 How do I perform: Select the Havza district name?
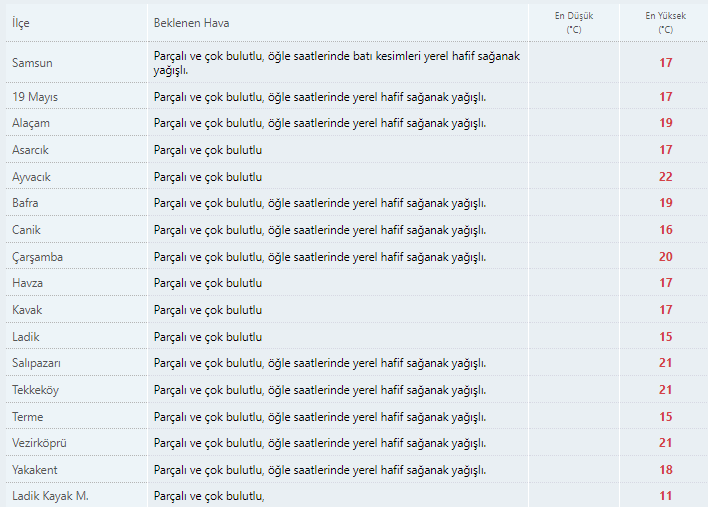pos(28,283)
